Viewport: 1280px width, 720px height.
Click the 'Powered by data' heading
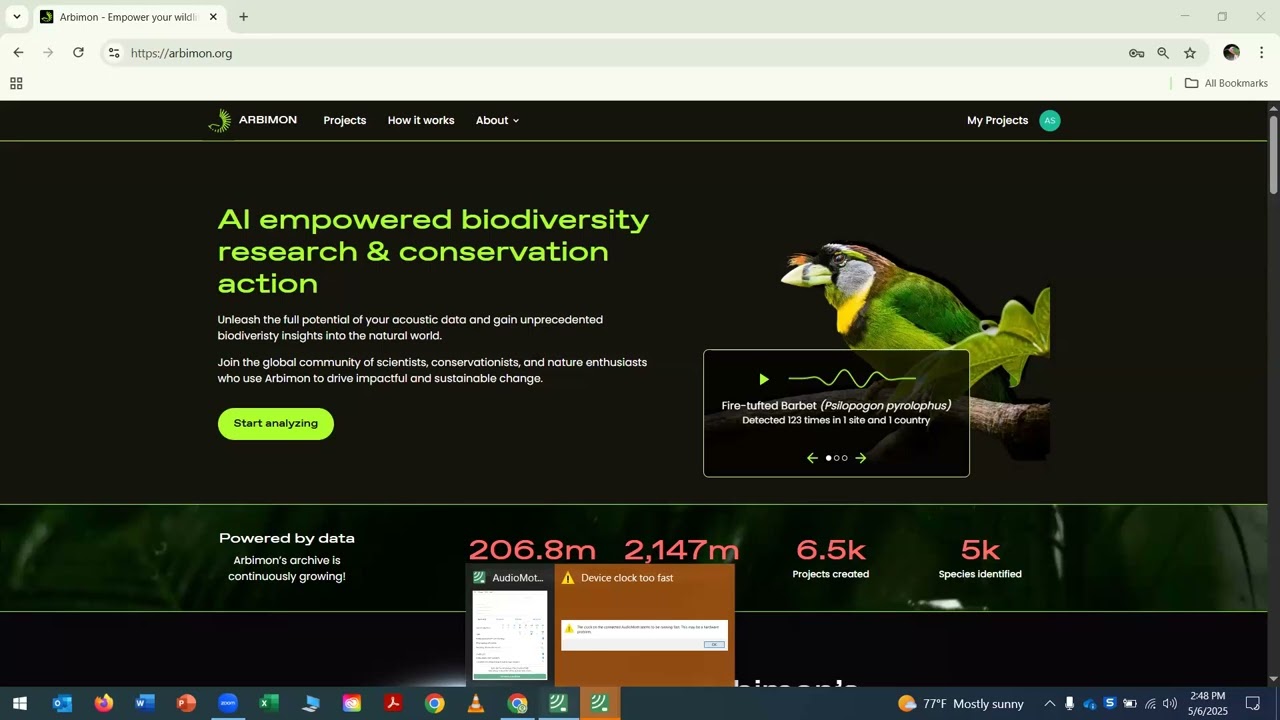[x=287, y=538]
